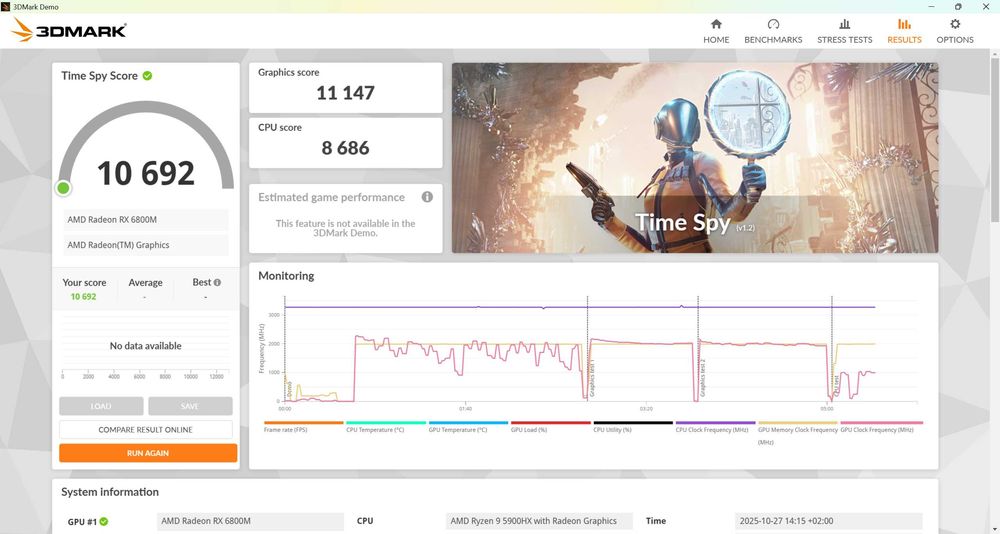The image size is (1000, 534).
Task: Click the No data available text
Action: 145,346
